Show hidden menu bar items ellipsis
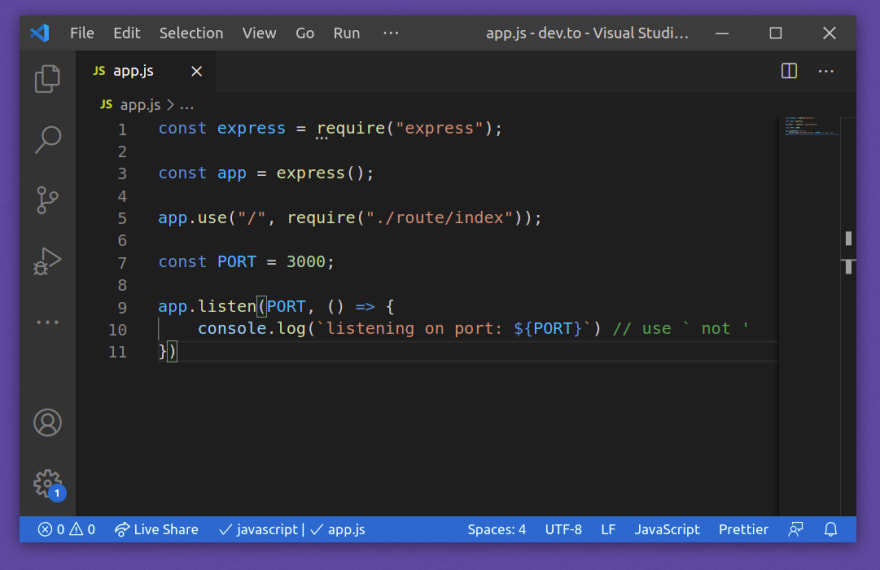The height and width of the screenshot is (570, 880). (391, 33)
